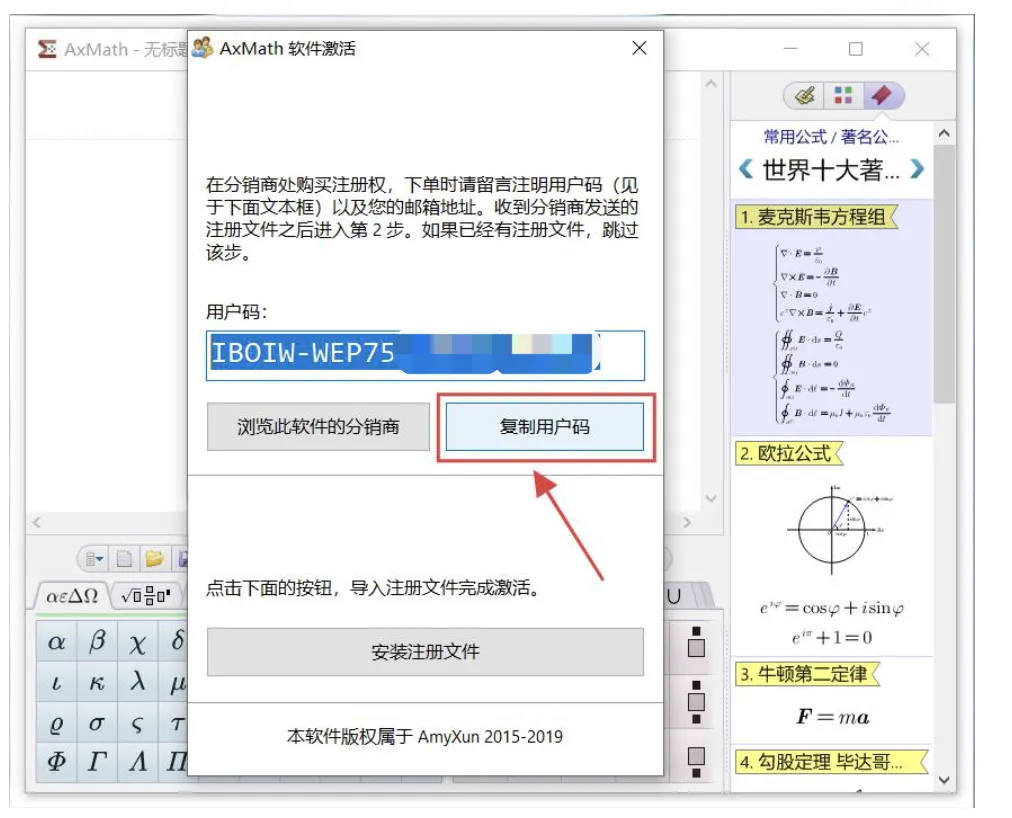Insert the capital Gamma Γ symbol
This screenshot has height=818, width=1012.
coord(97,762)
